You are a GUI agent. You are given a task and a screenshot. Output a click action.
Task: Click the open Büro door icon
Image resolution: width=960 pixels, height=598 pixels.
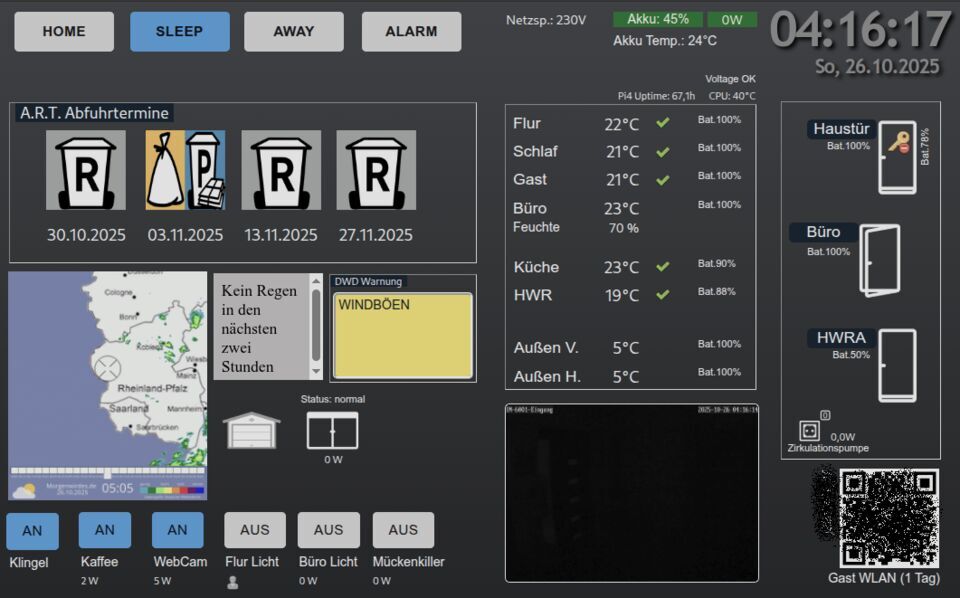click(x=880, y=260)
